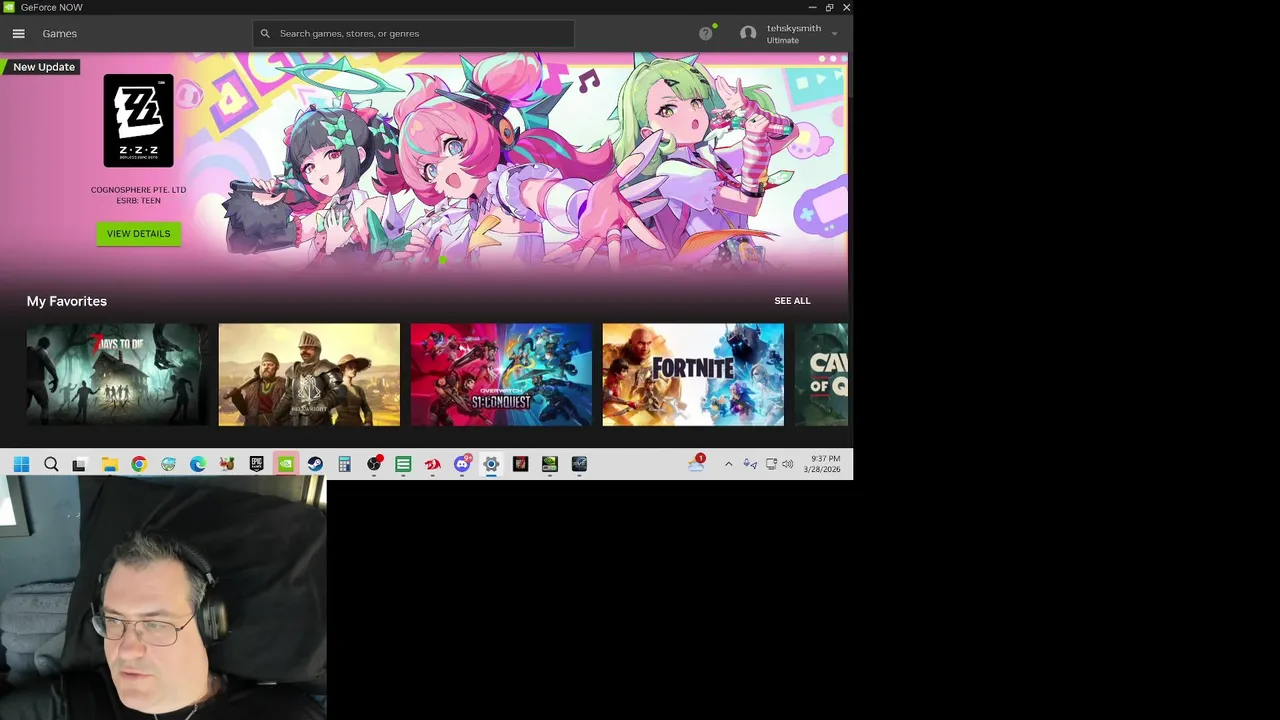
Task: Open Epic Games Launcher taskbar icon
Action: pos(256,464)
